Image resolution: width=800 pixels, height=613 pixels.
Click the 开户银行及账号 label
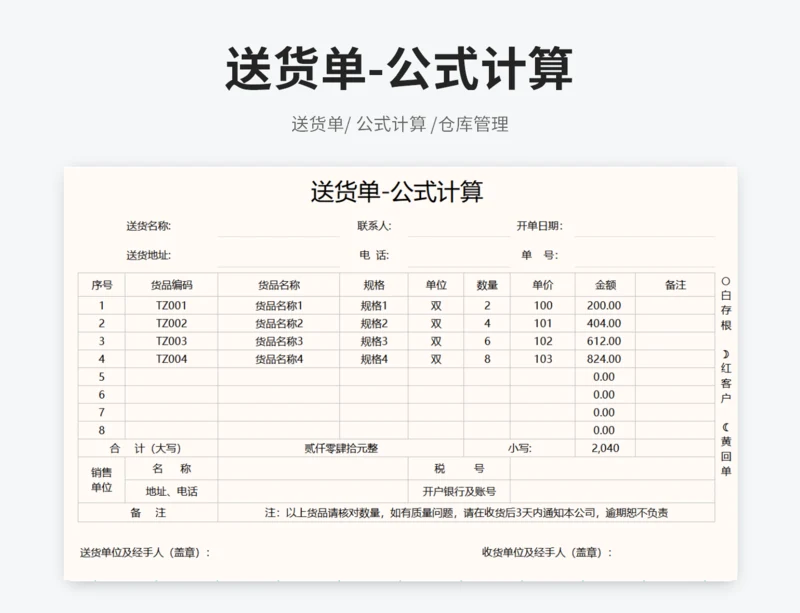459,492
